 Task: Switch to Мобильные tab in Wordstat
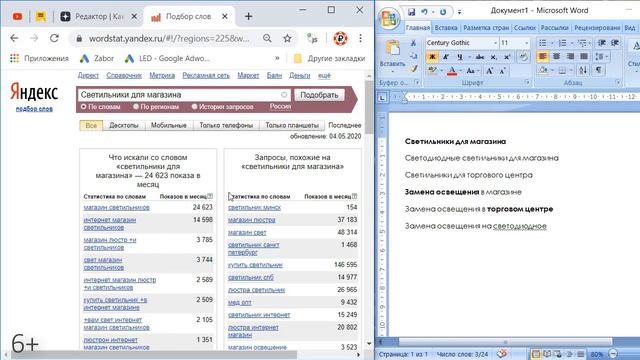pyautogui.click(x=169, y=125)
